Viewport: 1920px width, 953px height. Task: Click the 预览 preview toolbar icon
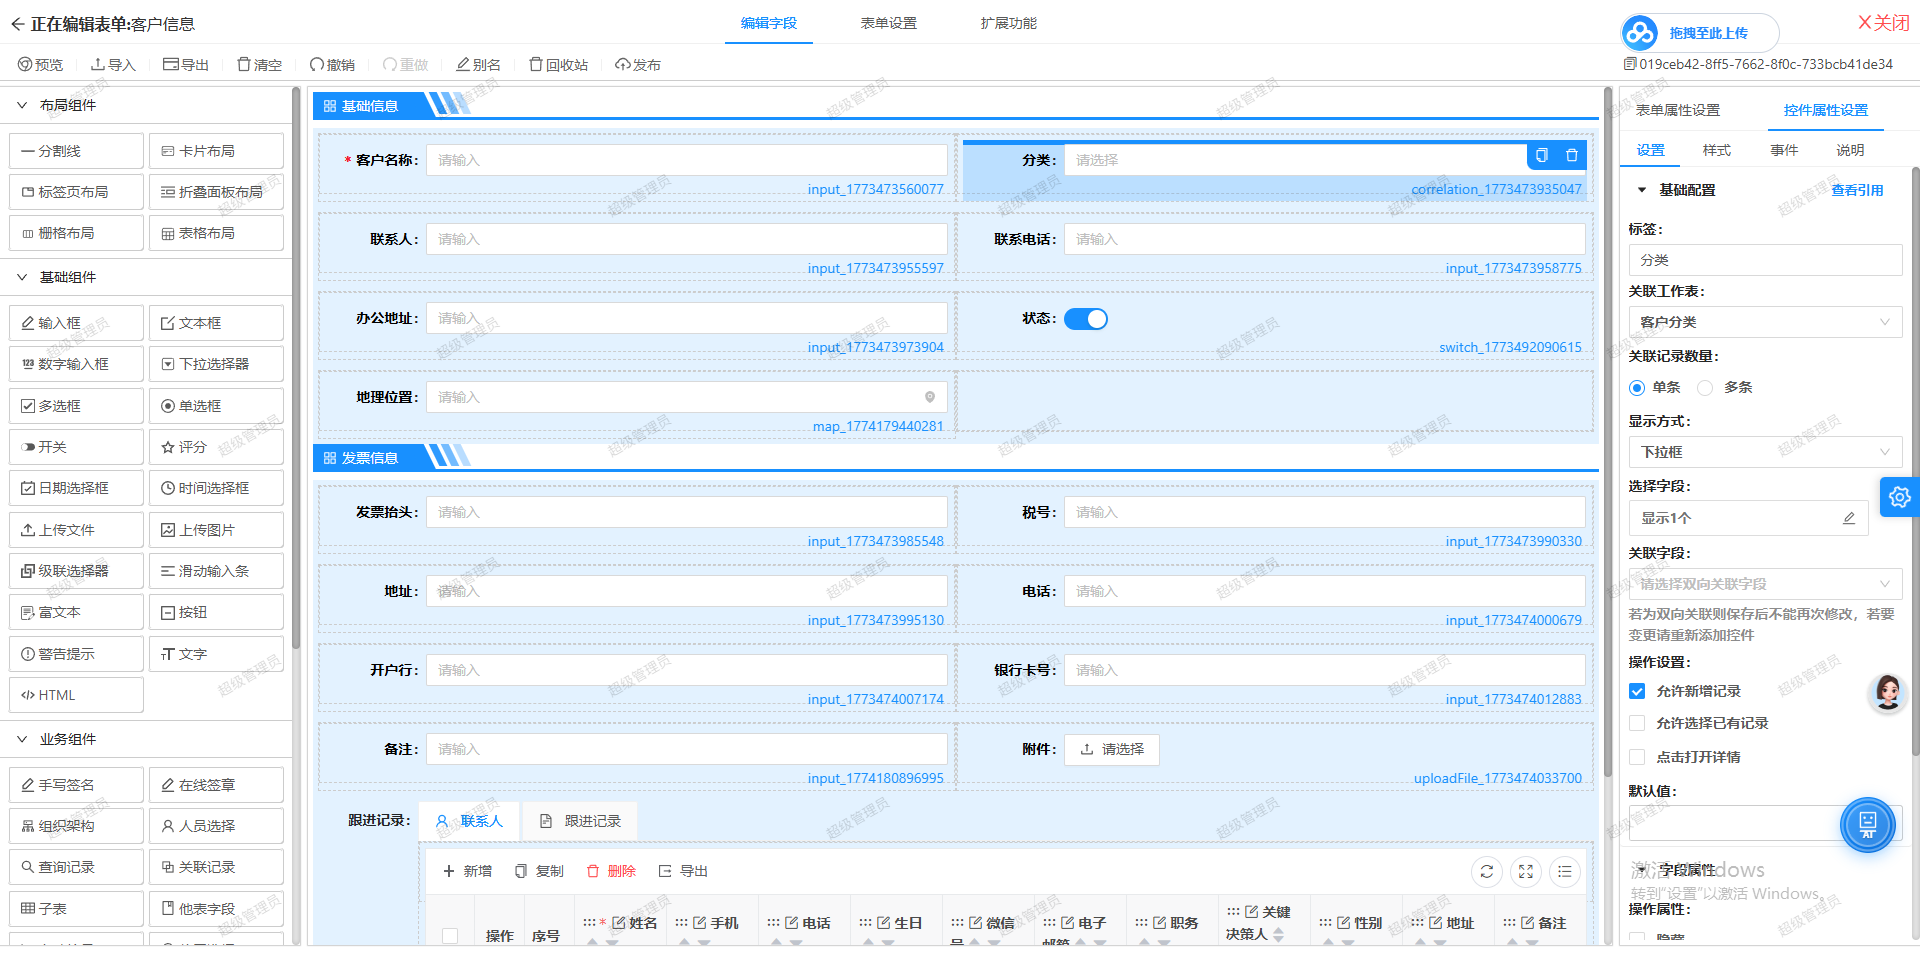click(x=25, y=65)
